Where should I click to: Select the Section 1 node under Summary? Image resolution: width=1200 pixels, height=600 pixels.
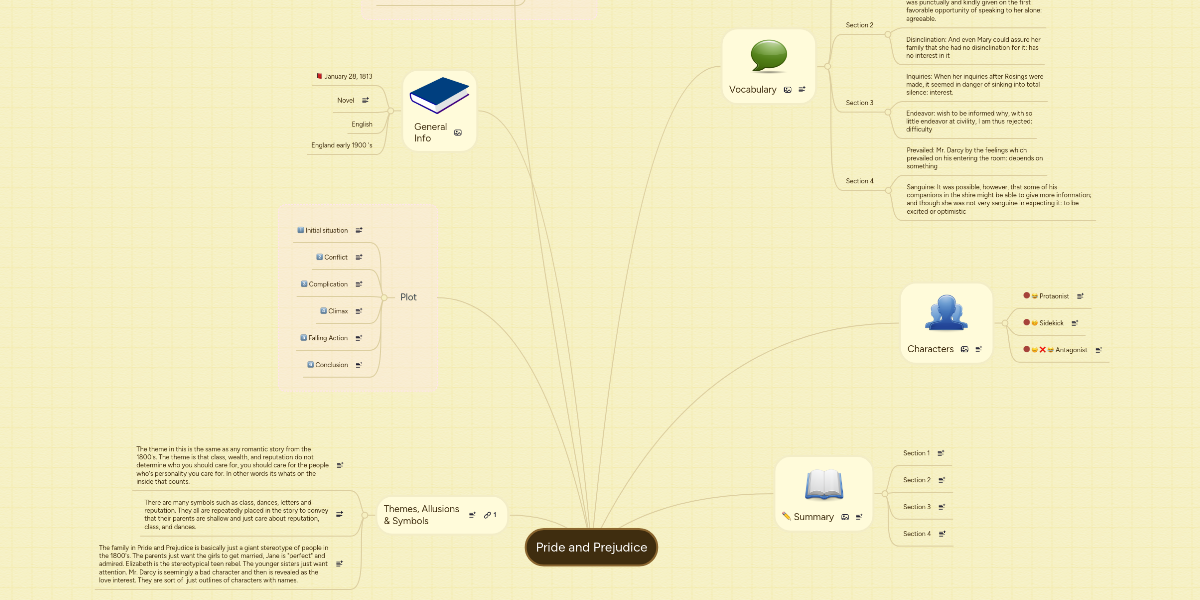[x=918, y=453]
